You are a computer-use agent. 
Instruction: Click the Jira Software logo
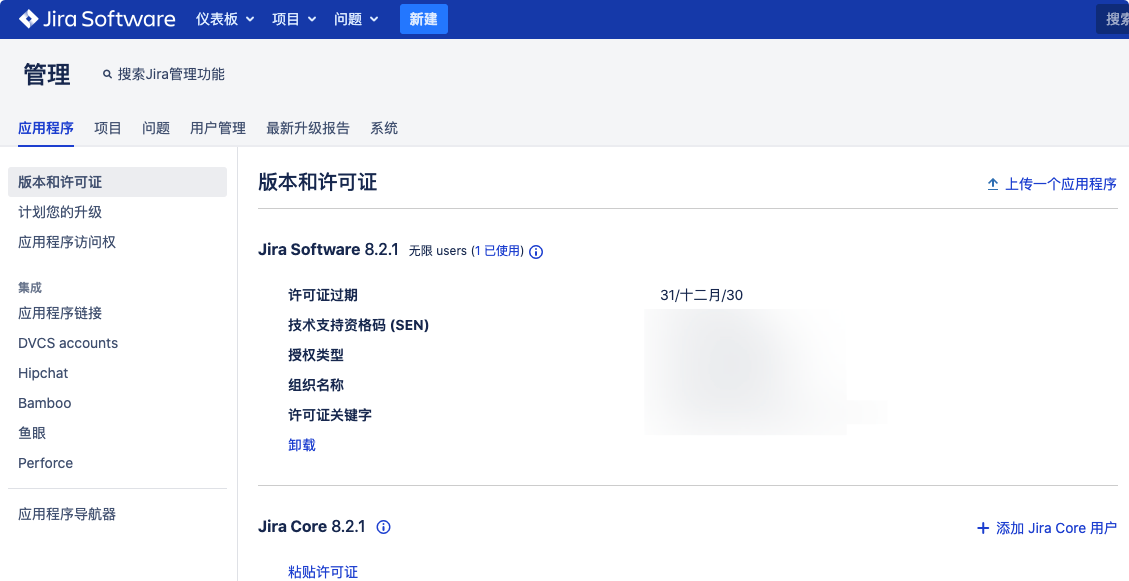click(97, 19)
